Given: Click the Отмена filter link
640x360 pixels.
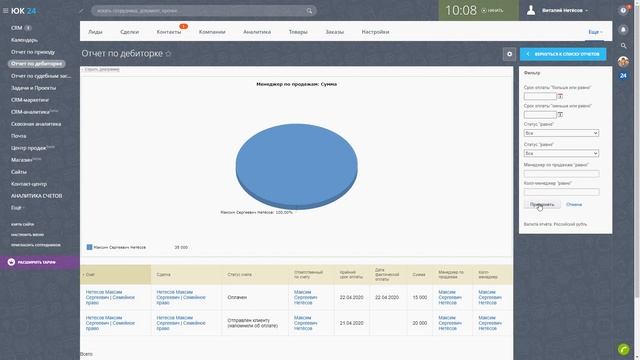Looking at the screenshot, I should click(x=574, y=204).
